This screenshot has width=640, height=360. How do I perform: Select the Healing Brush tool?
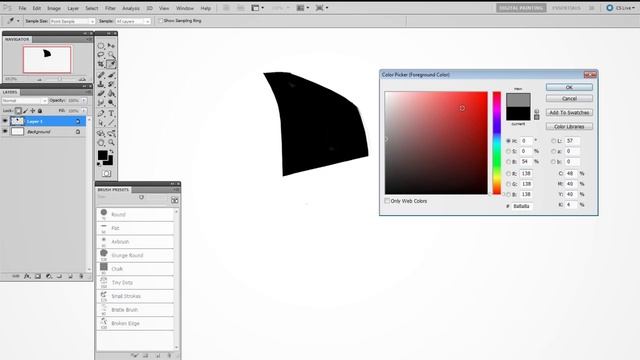101,75
